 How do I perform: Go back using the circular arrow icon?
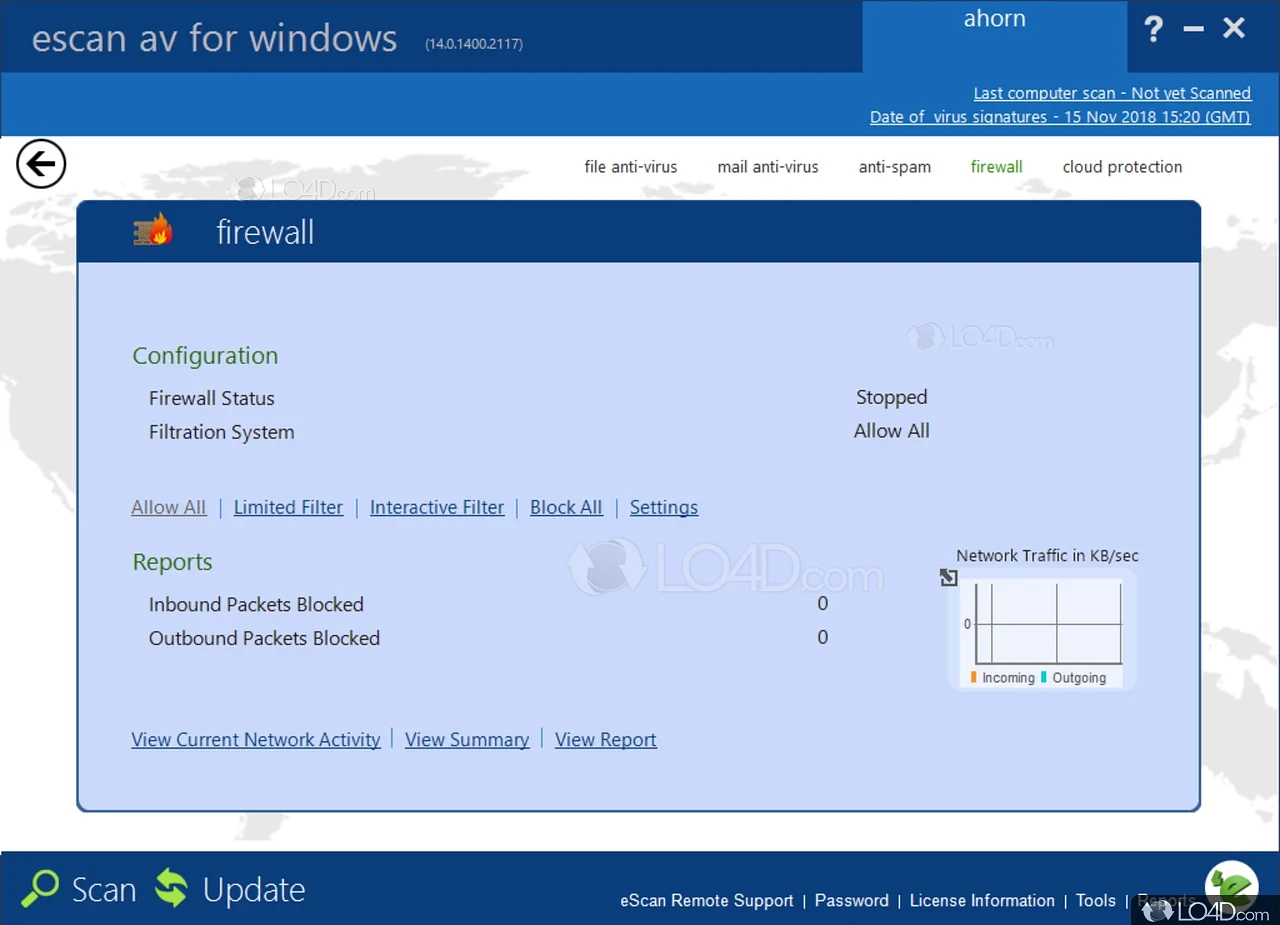(x=41, y=164)
